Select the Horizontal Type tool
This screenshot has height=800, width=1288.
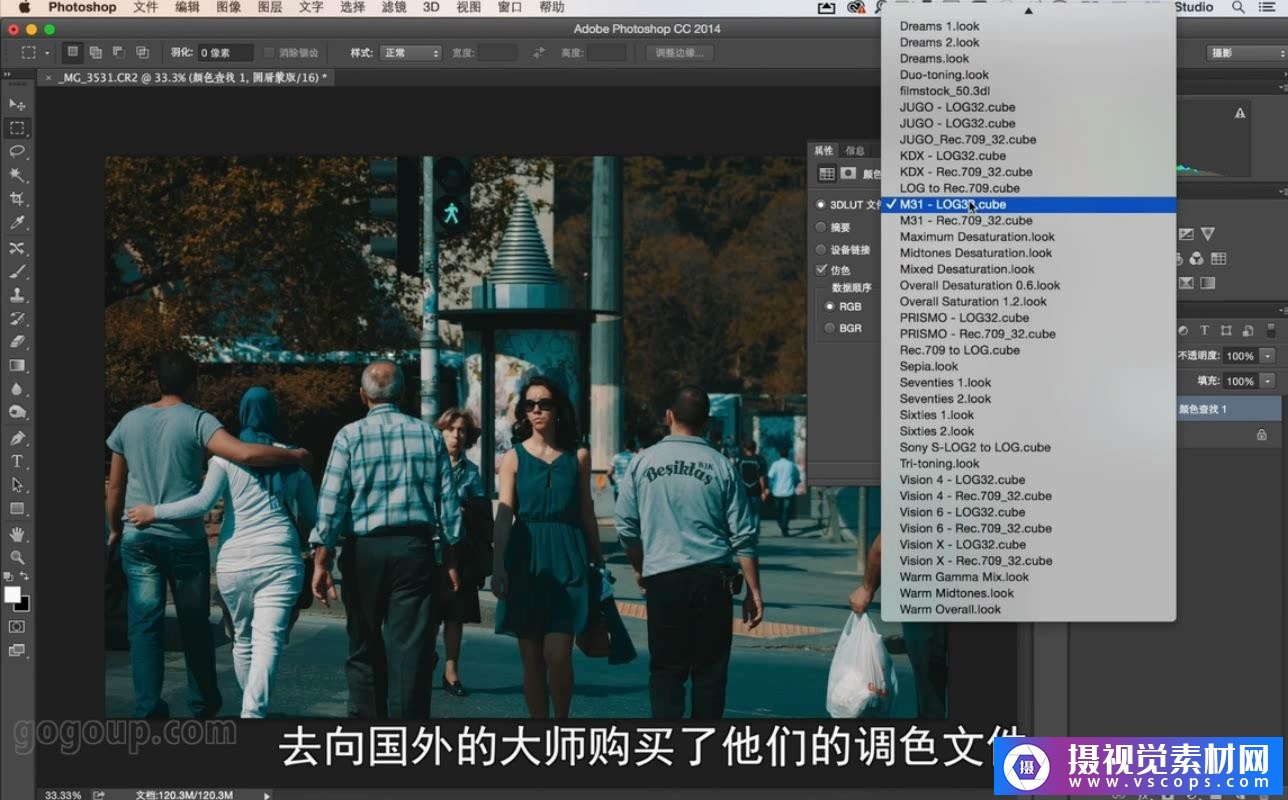click(x=17, y=461)
